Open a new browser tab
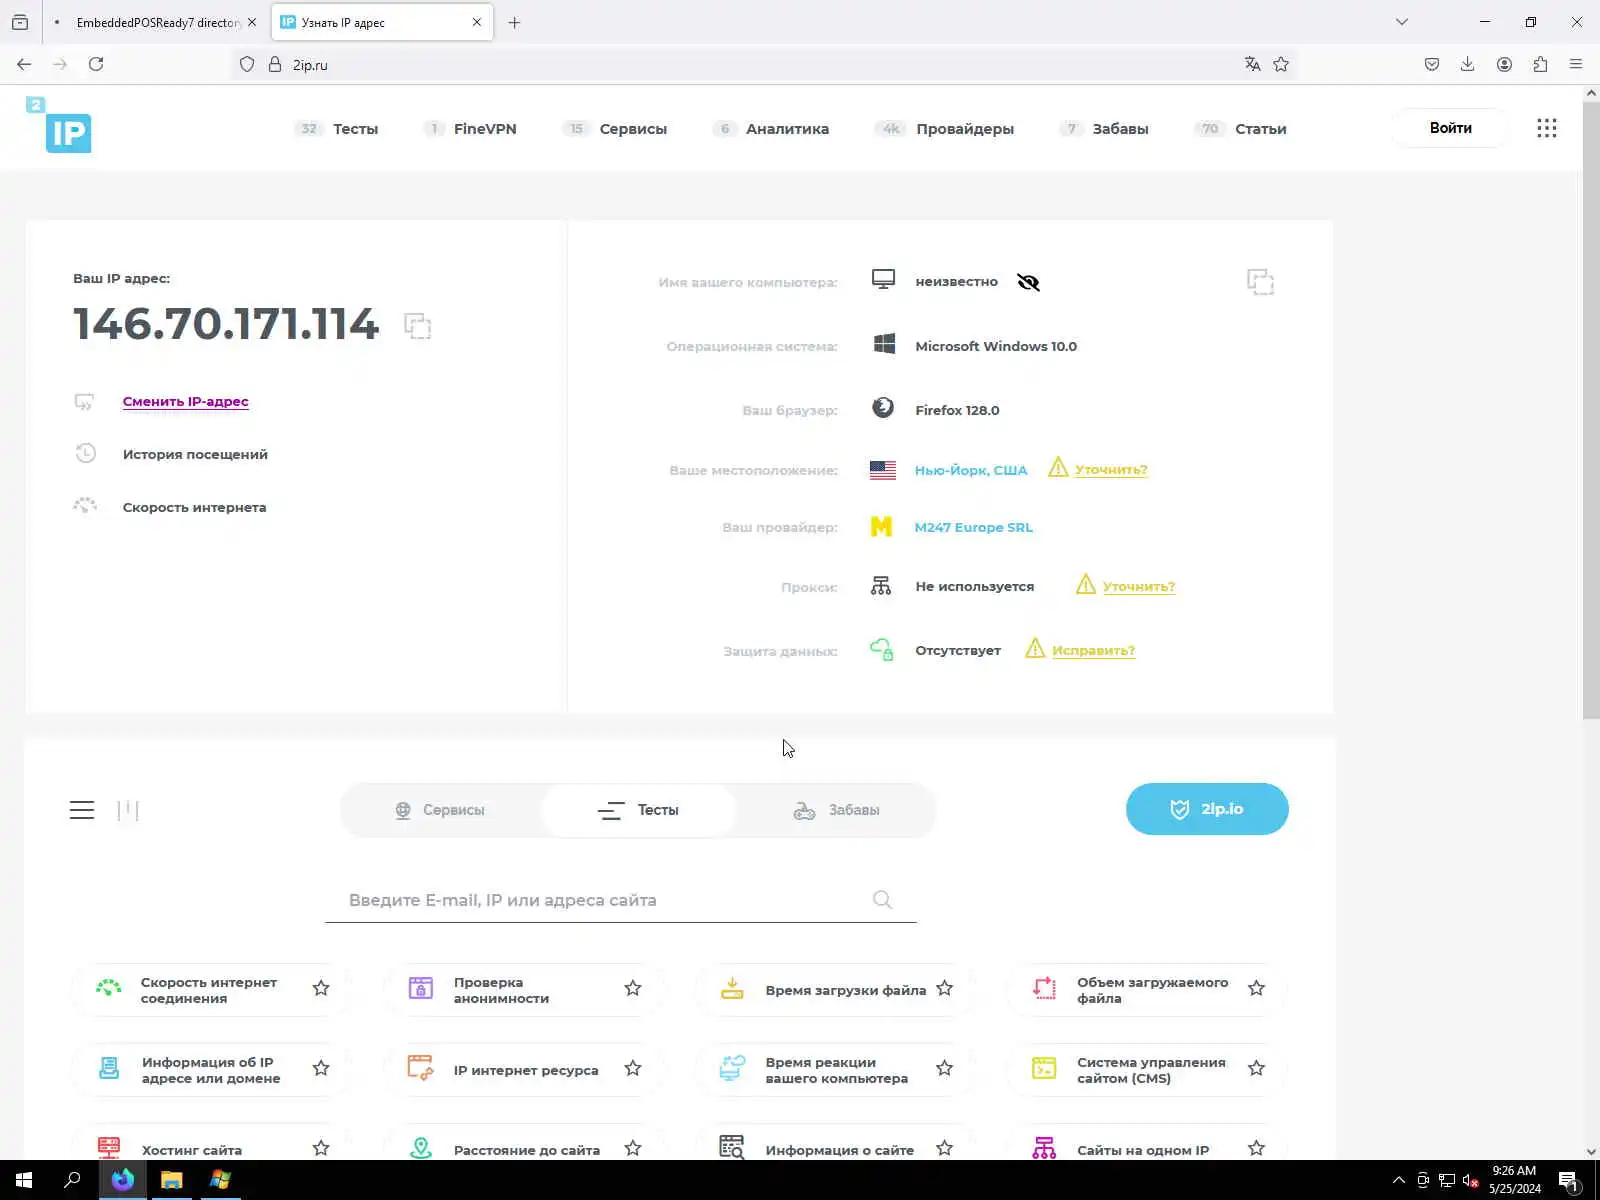The height and width of the screenshot is (1200, 1600). [x=514, y=22]
